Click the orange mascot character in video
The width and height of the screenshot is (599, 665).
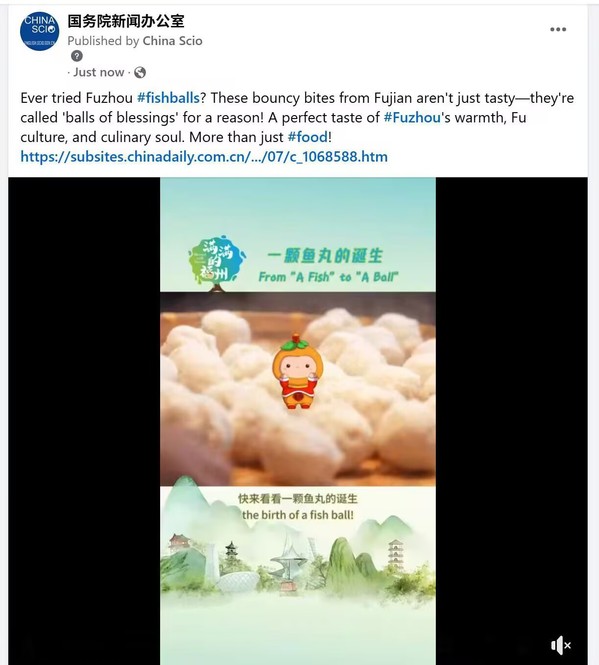pos(298,372)
